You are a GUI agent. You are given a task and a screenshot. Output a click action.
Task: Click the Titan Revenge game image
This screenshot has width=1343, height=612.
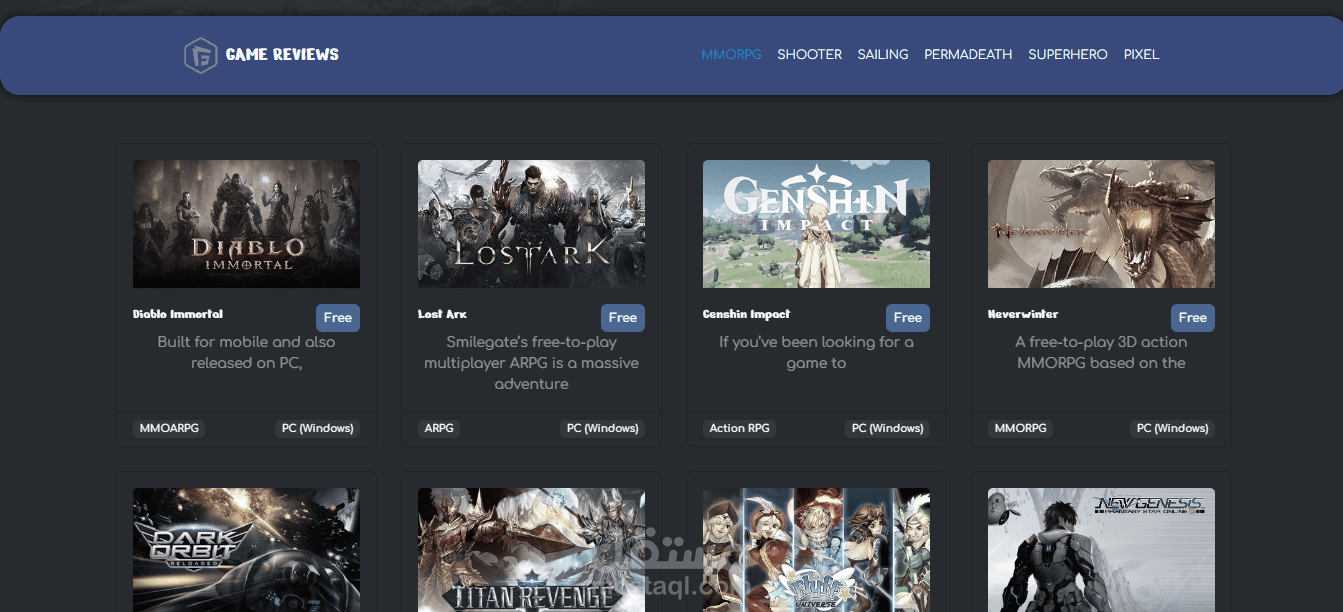pyautogui.click(x=531, y=550)
